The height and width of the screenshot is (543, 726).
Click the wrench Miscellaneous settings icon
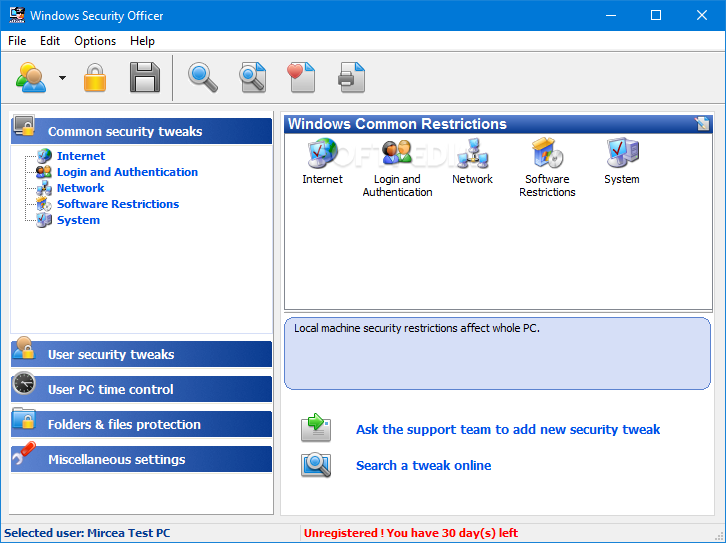24,453
